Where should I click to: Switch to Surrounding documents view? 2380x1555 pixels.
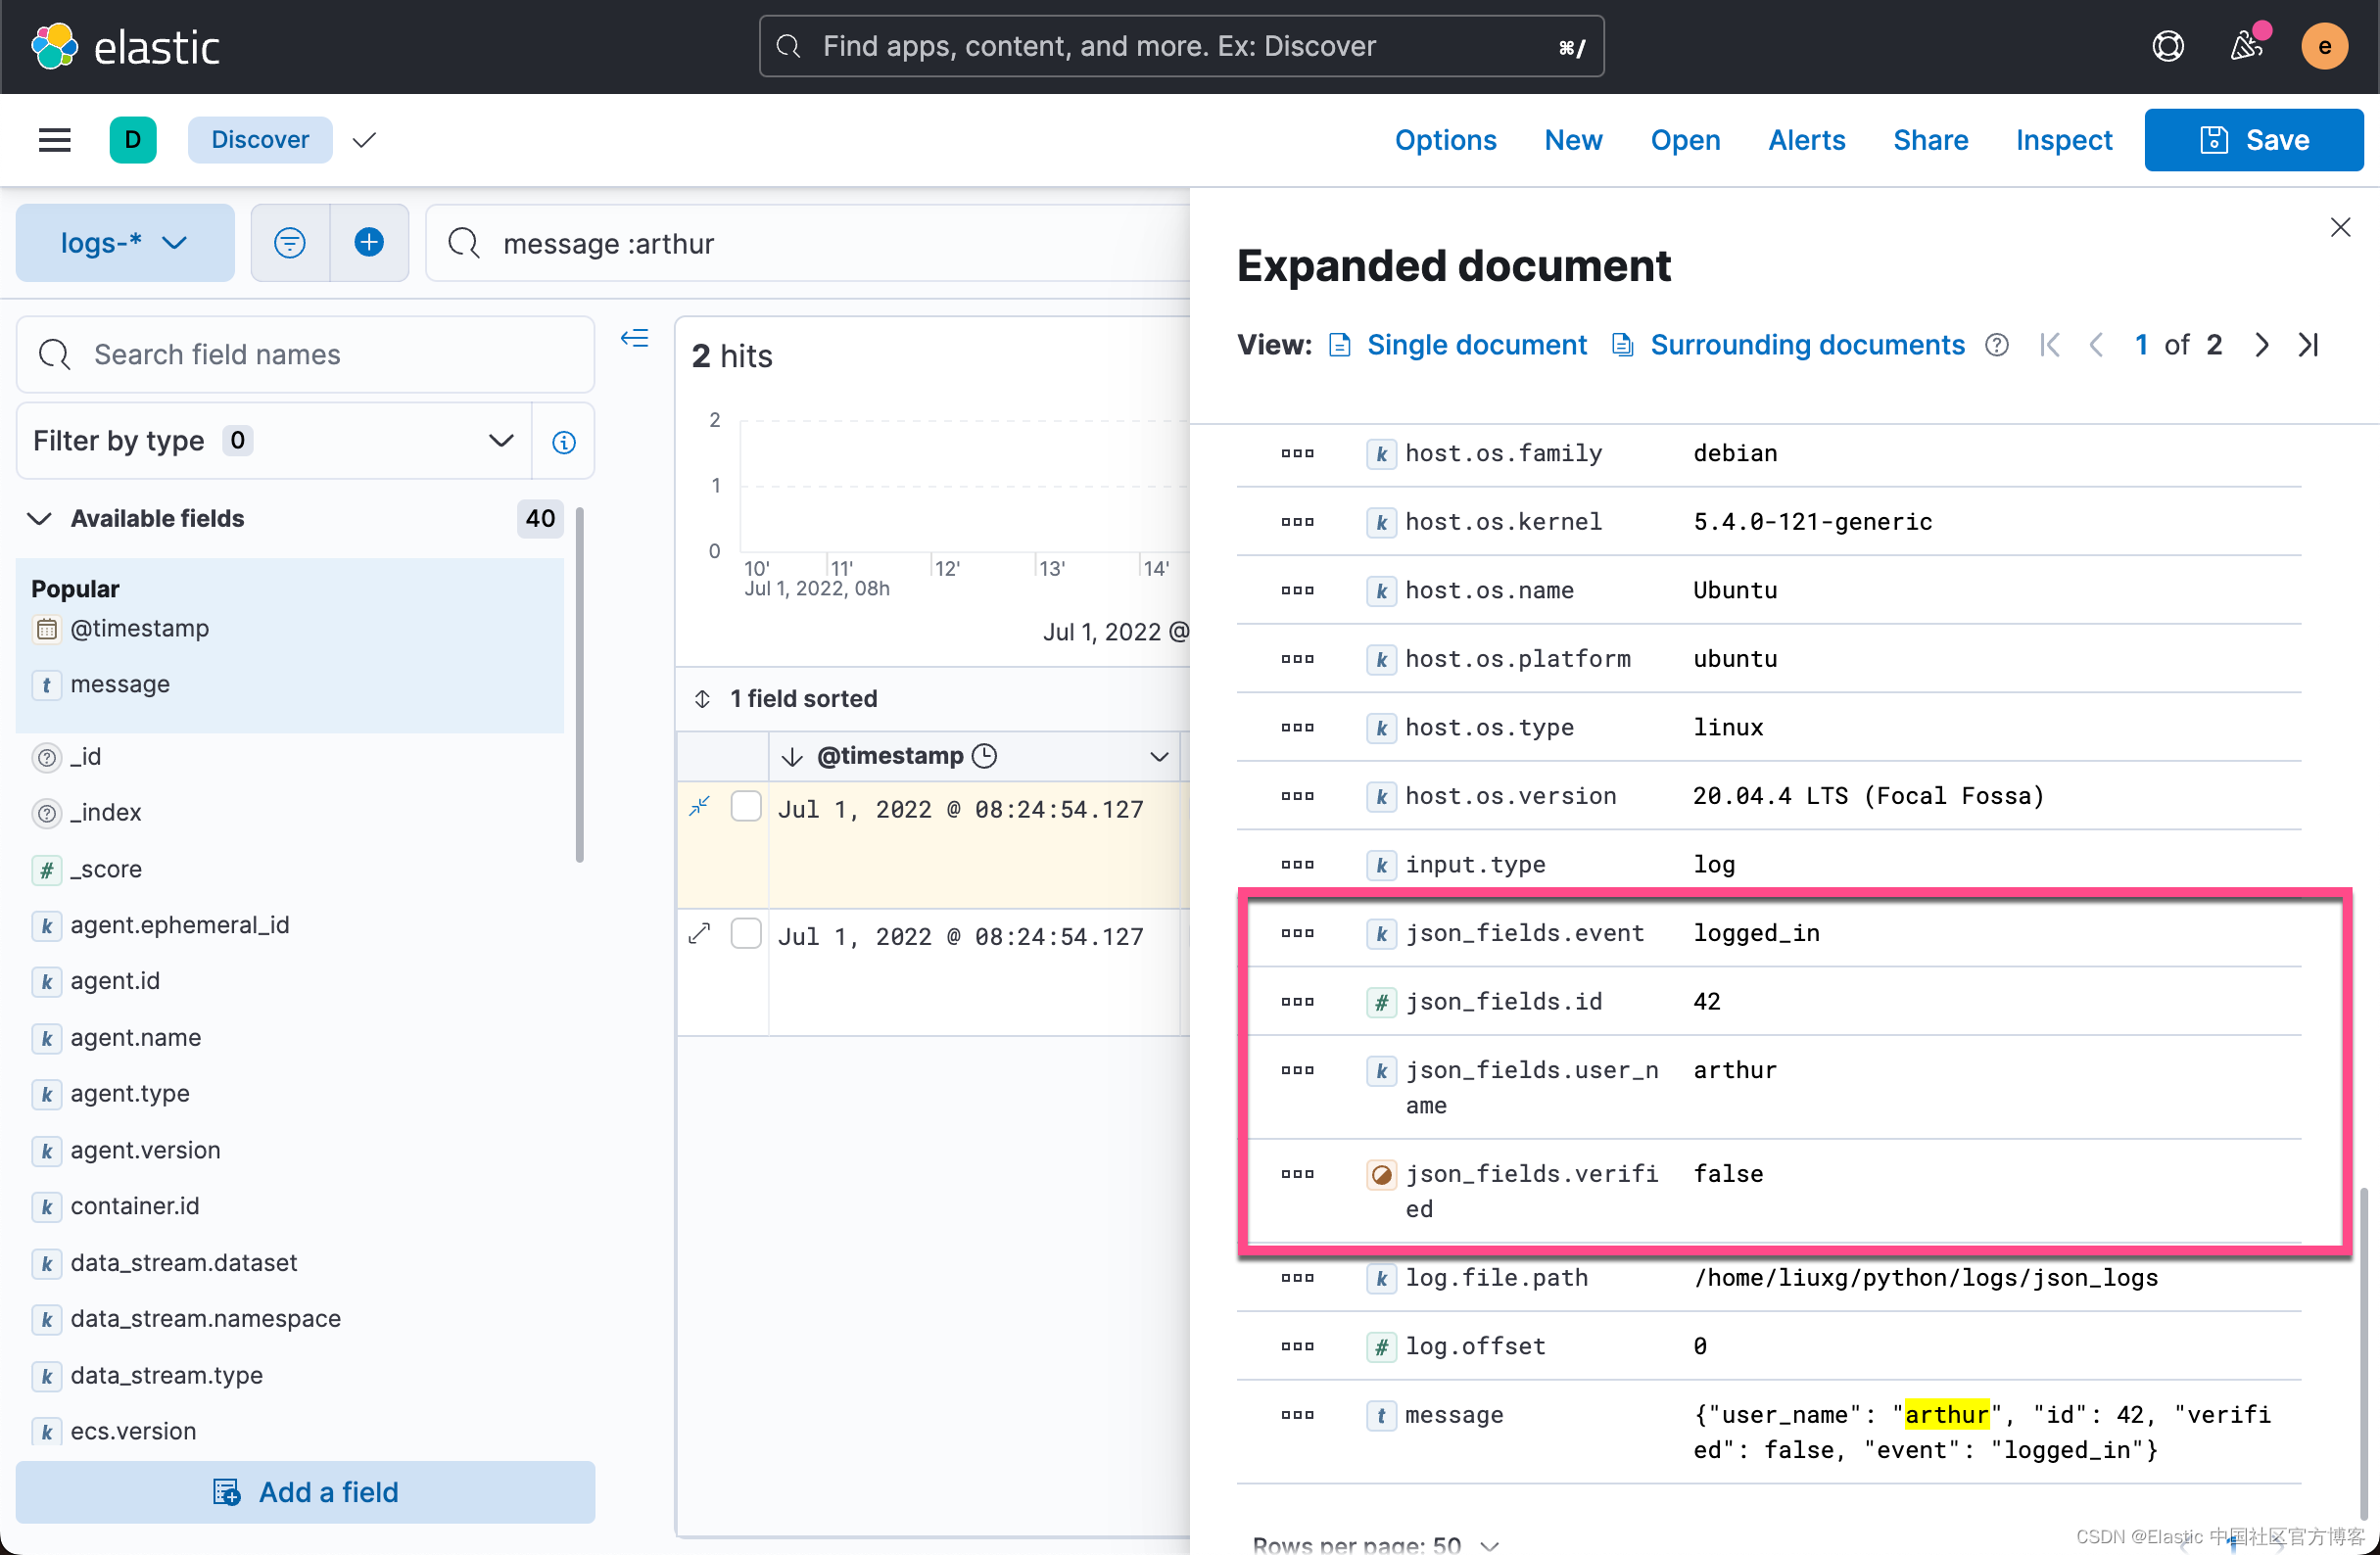coord(1806,345)
